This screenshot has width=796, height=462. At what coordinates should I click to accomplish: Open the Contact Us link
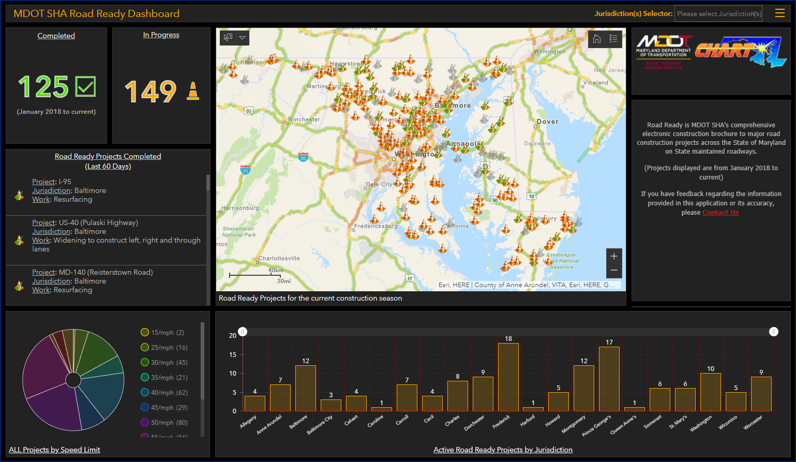720,212
